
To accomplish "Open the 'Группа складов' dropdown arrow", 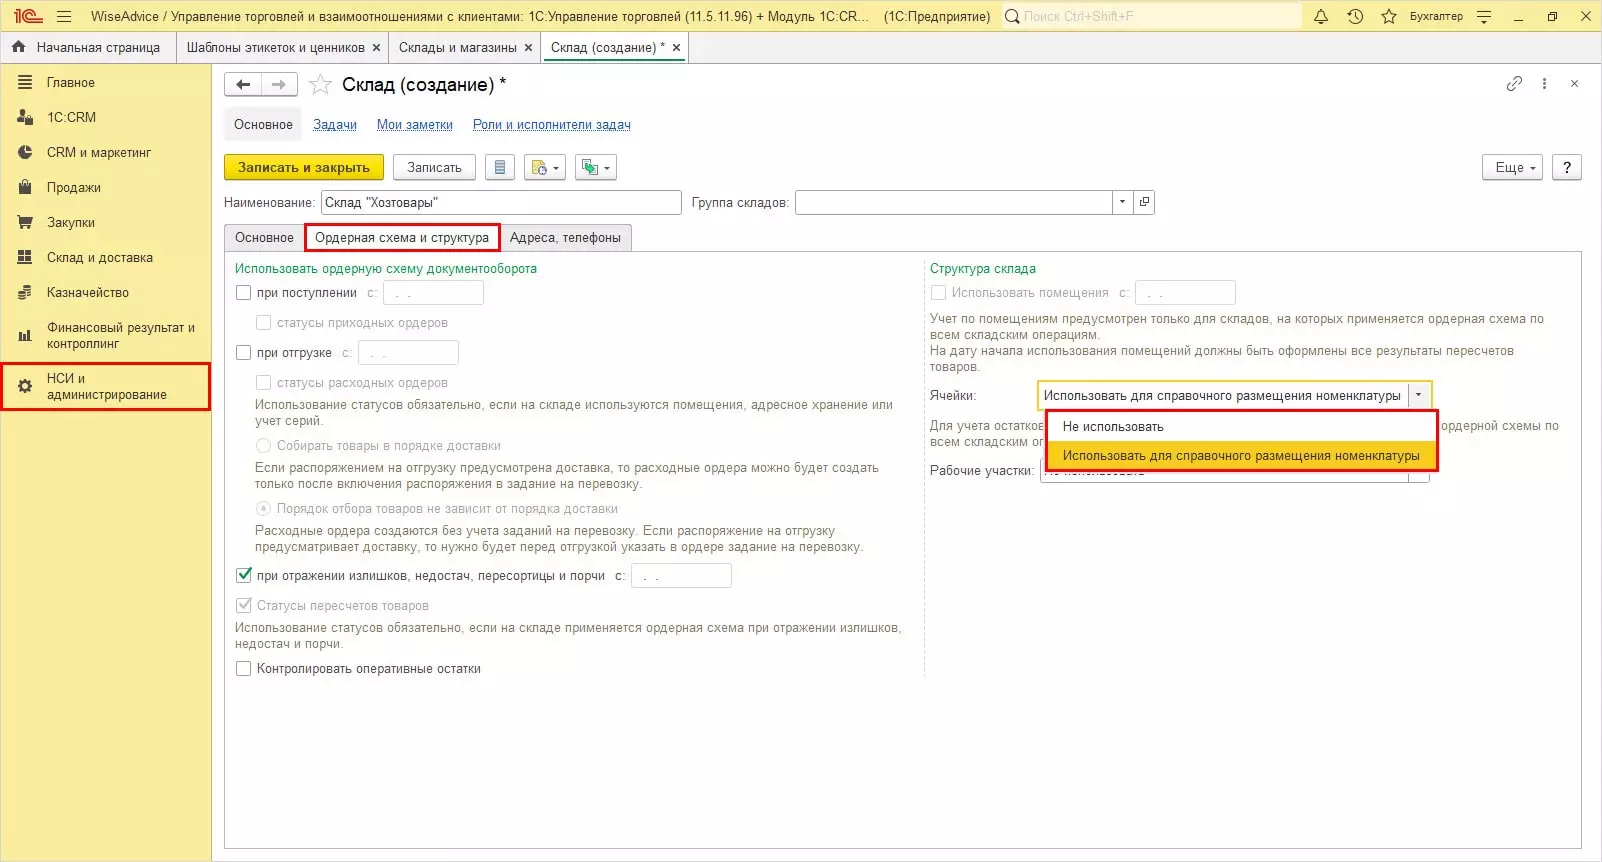I will pyautogui.click(x=1122, y=202).
